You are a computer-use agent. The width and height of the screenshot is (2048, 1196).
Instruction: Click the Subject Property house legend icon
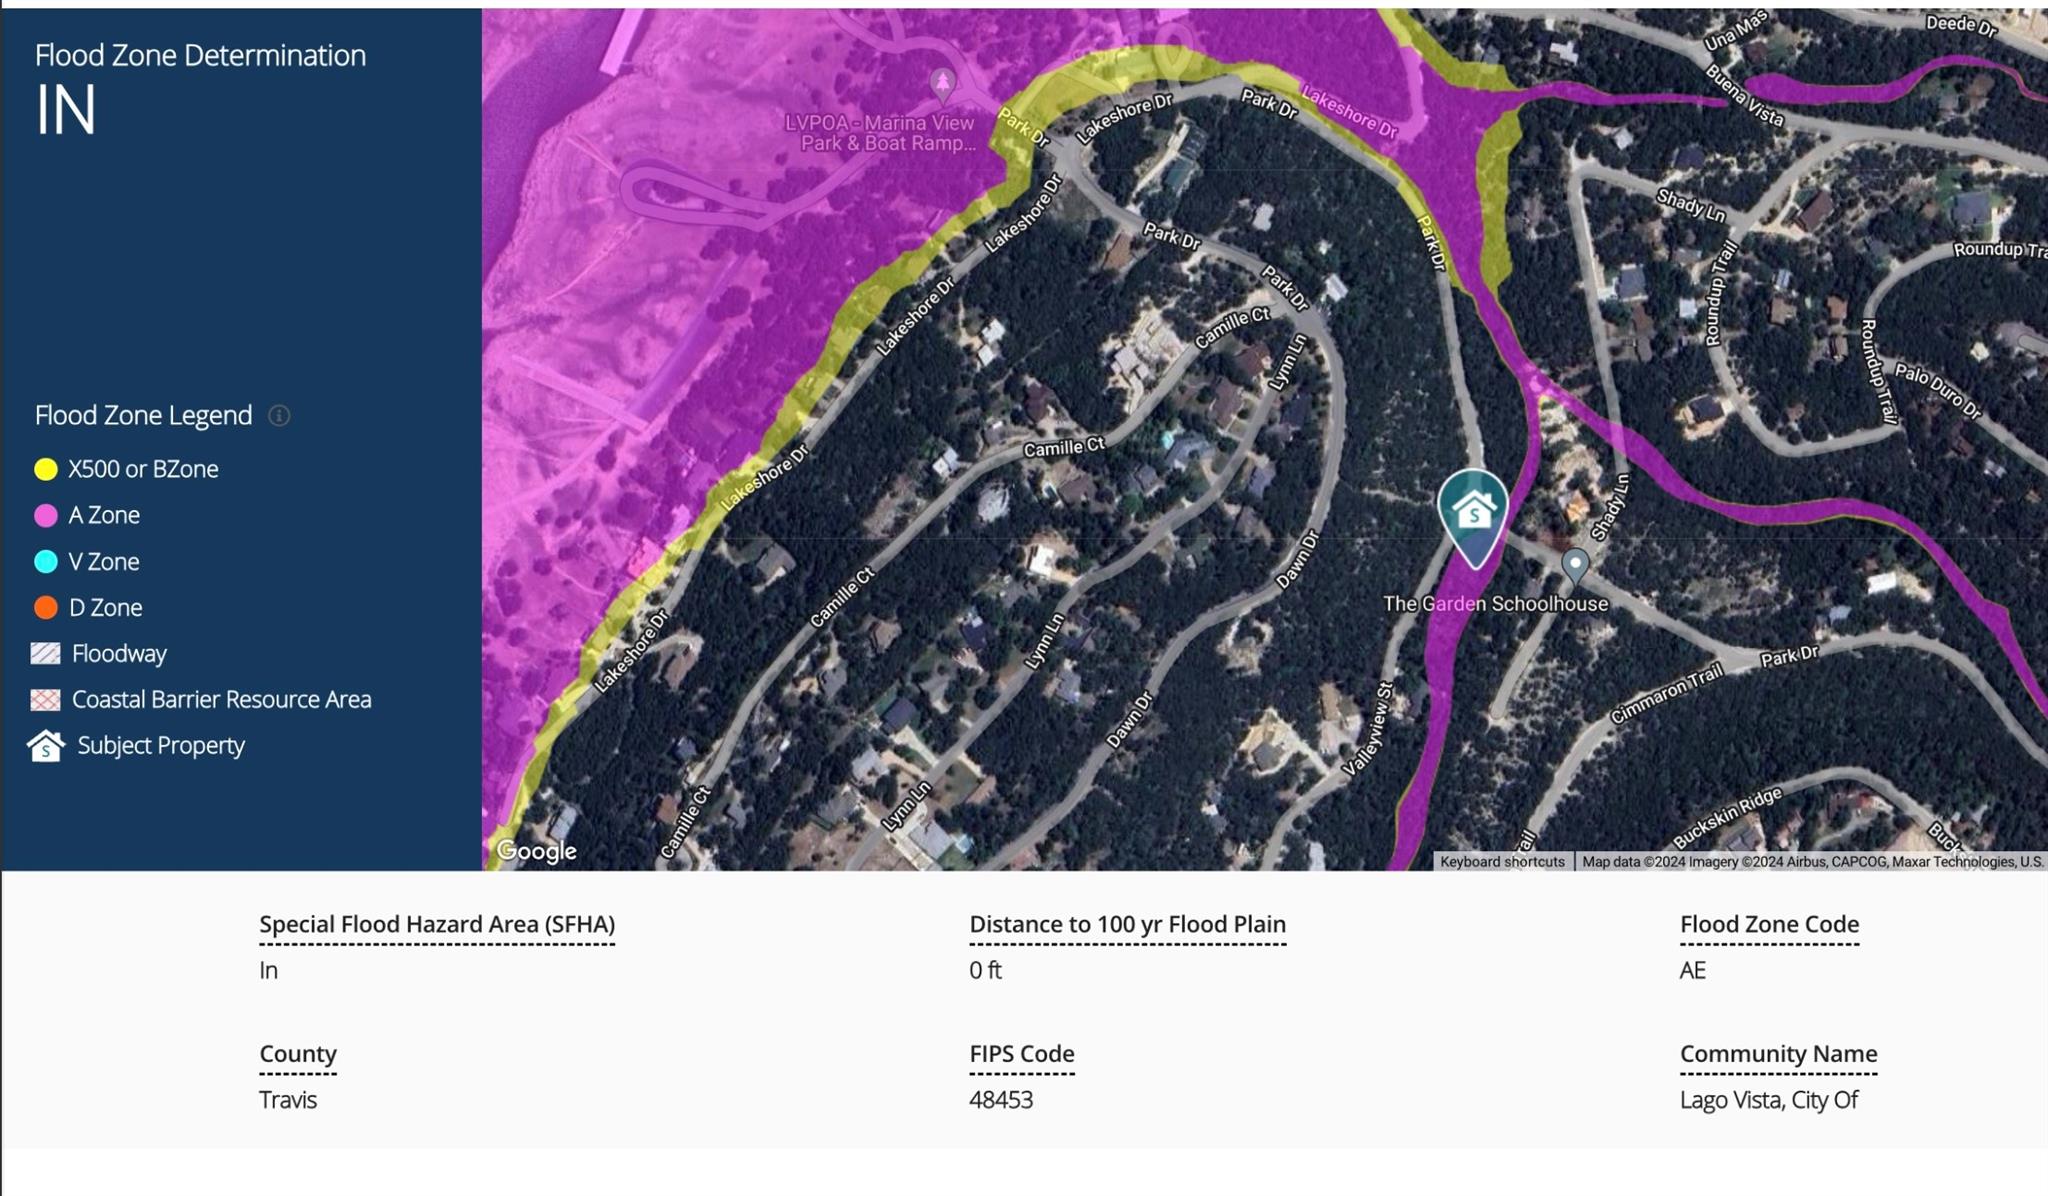coord(45,746)
